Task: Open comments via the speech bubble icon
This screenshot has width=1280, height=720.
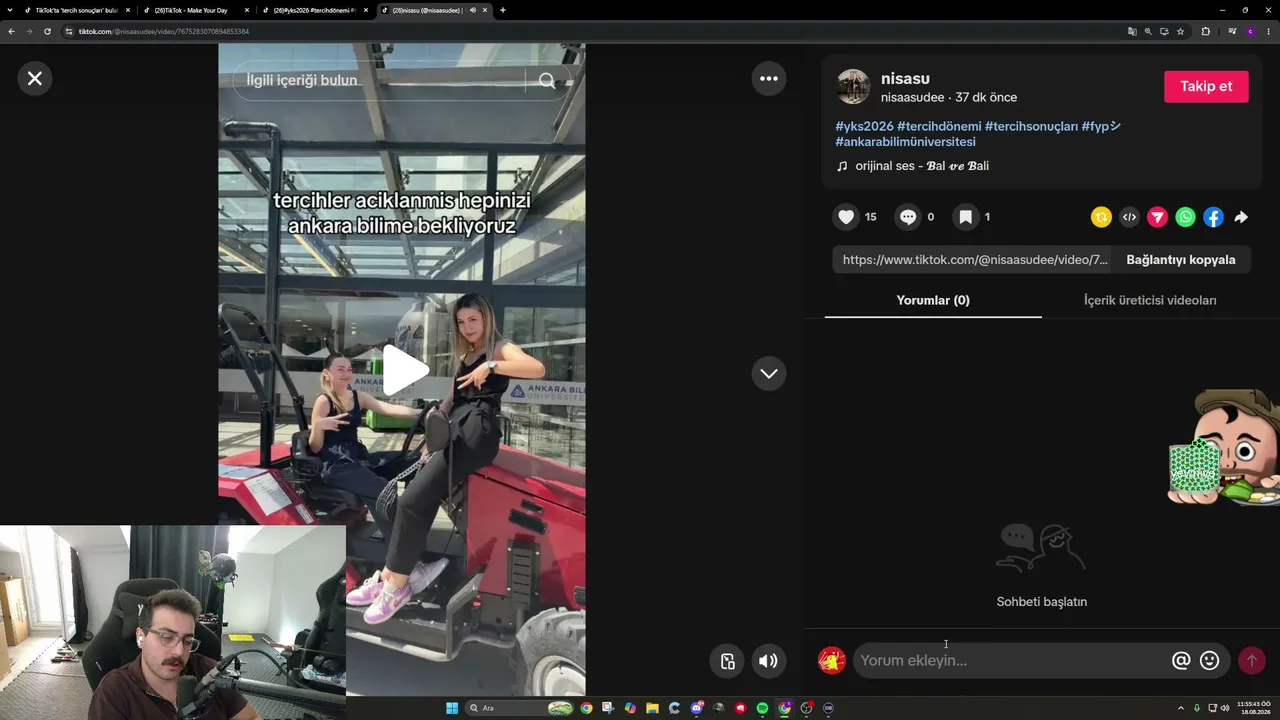Action: 908,217
